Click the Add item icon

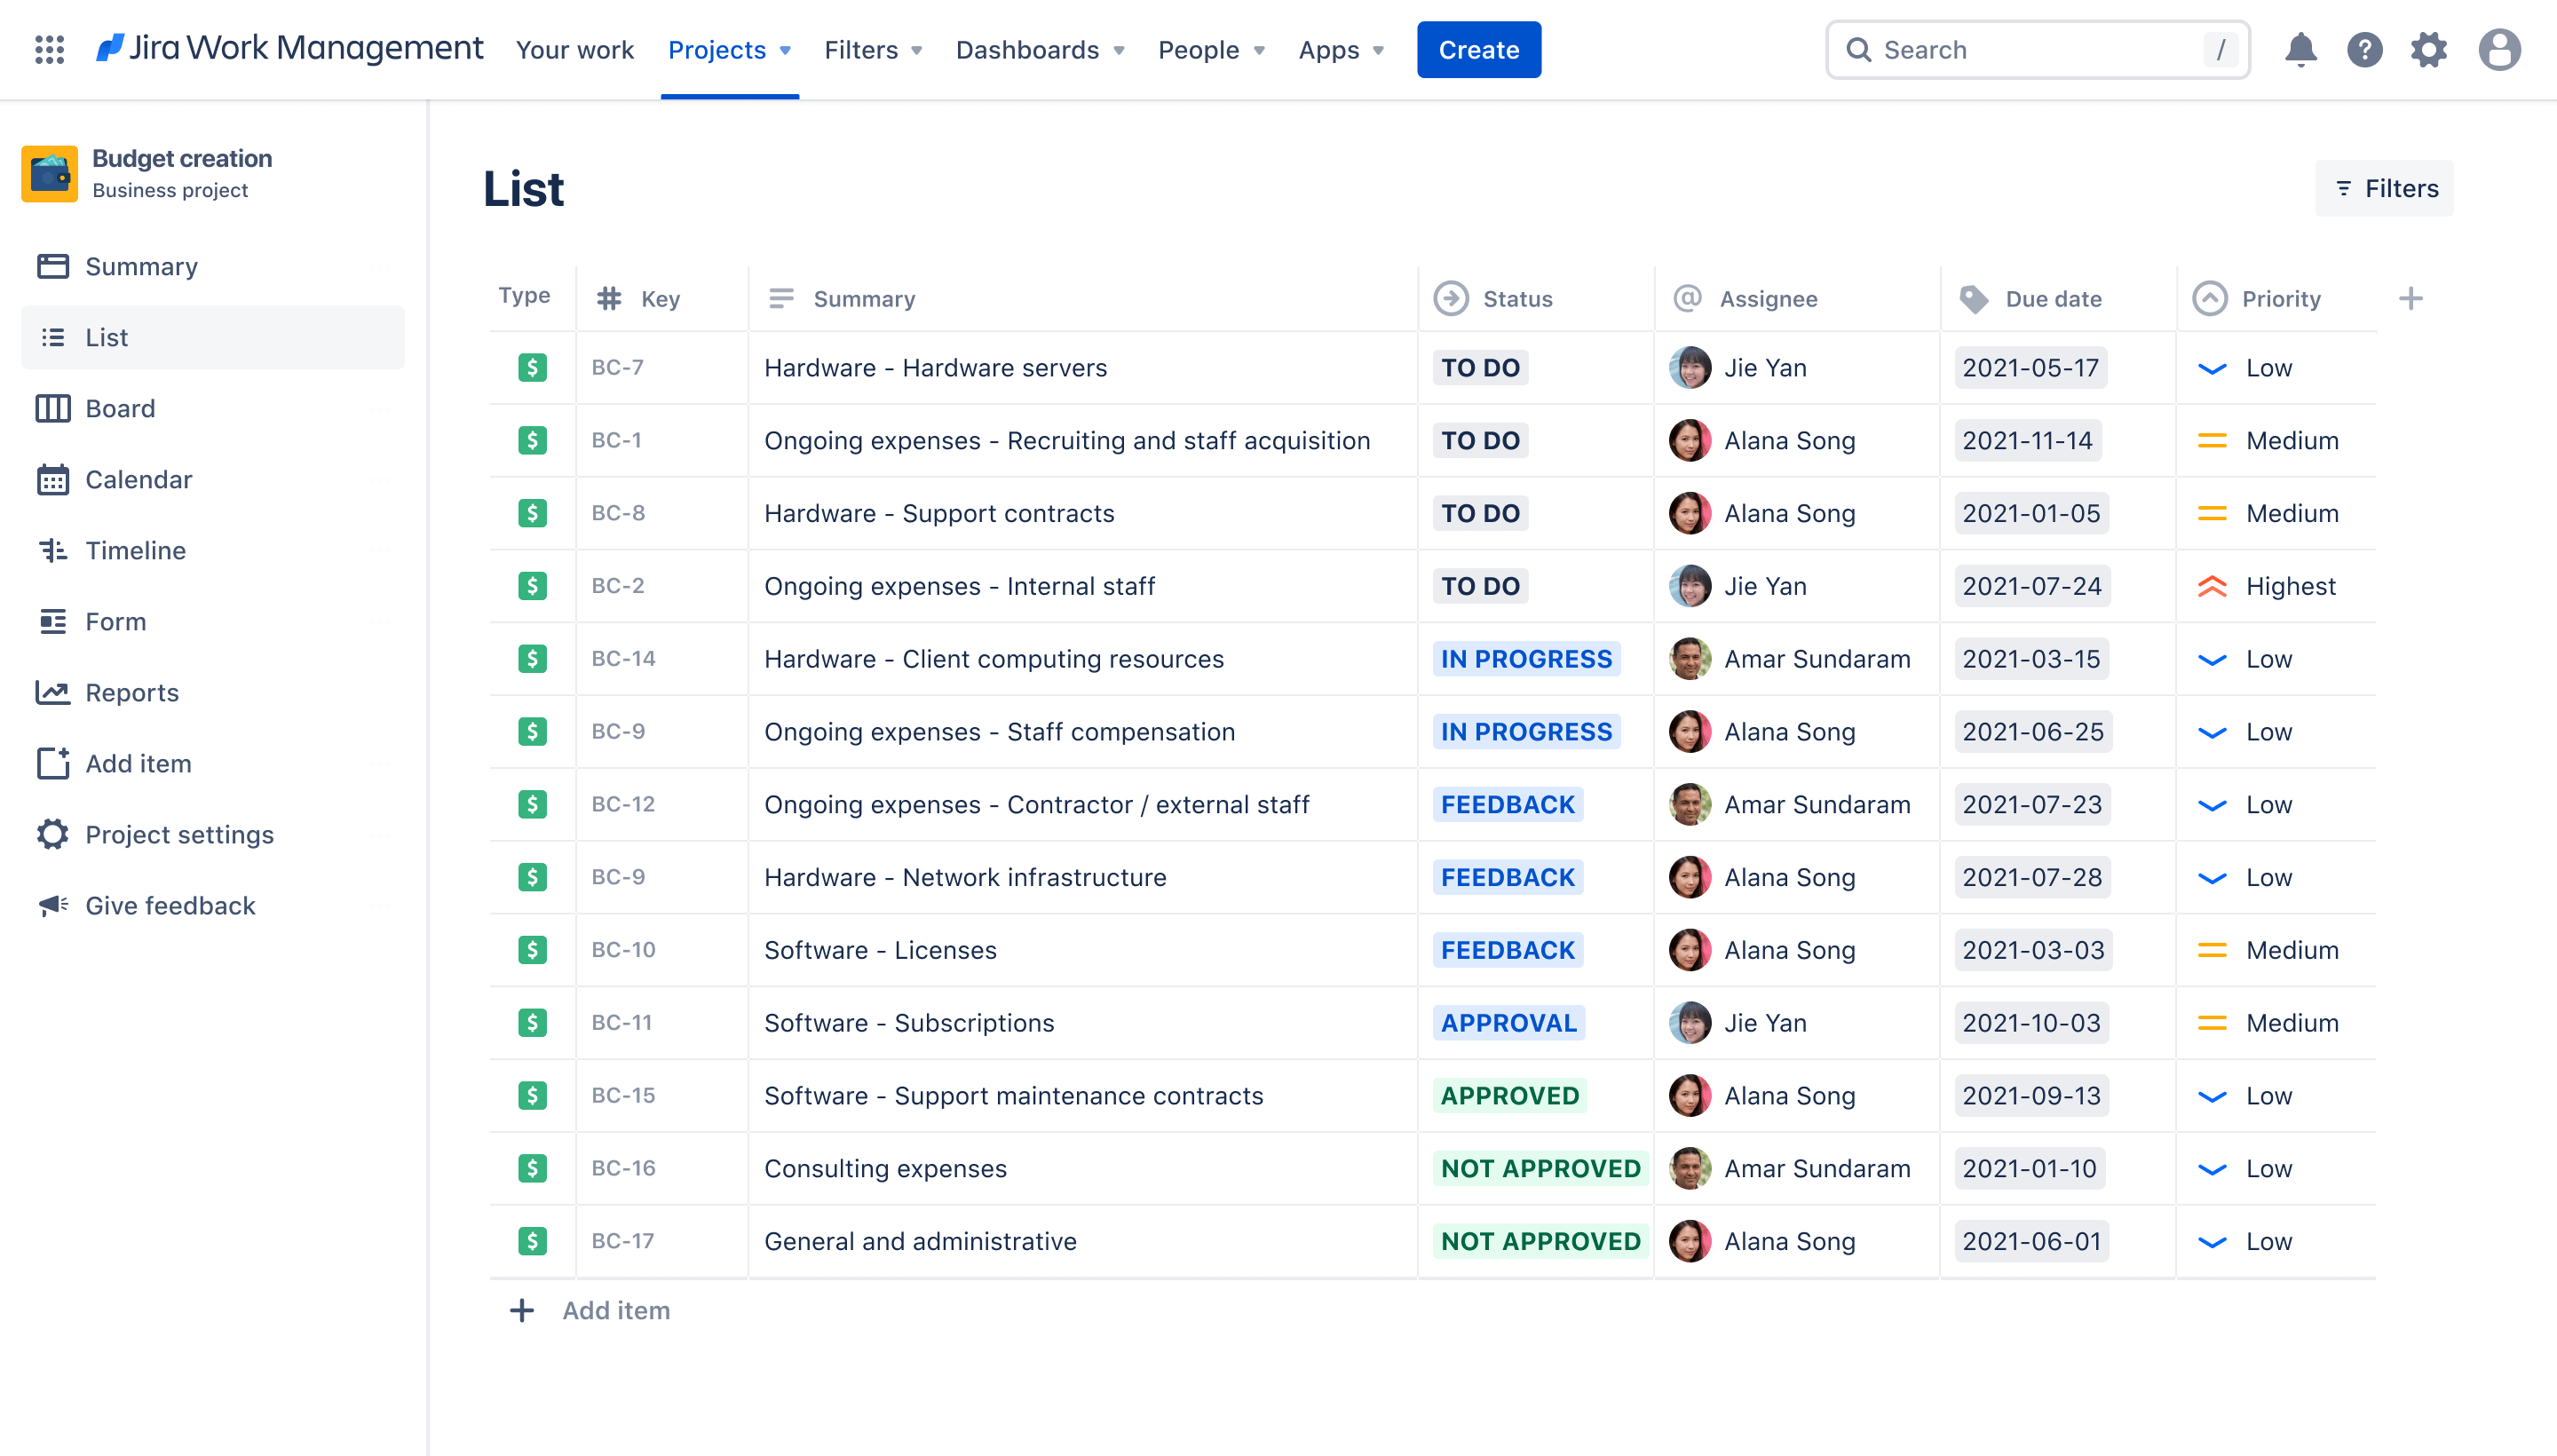pos(52,763)
